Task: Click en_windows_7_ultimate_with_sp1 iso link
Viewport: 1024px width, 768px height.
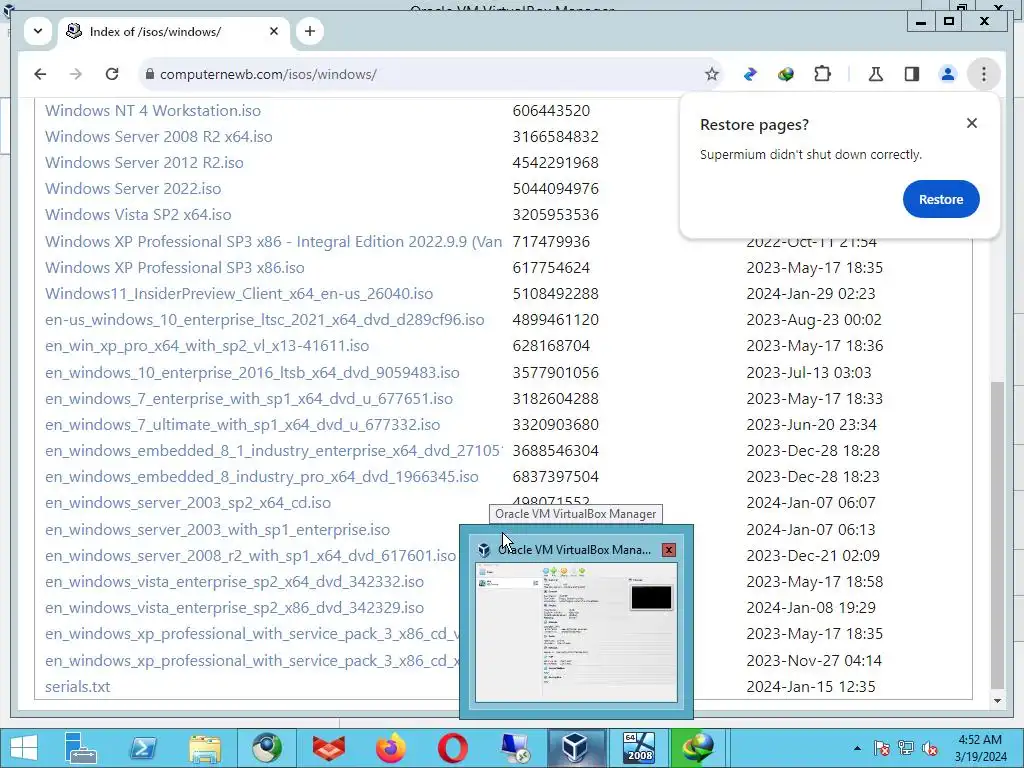Action: click(242, 425)
